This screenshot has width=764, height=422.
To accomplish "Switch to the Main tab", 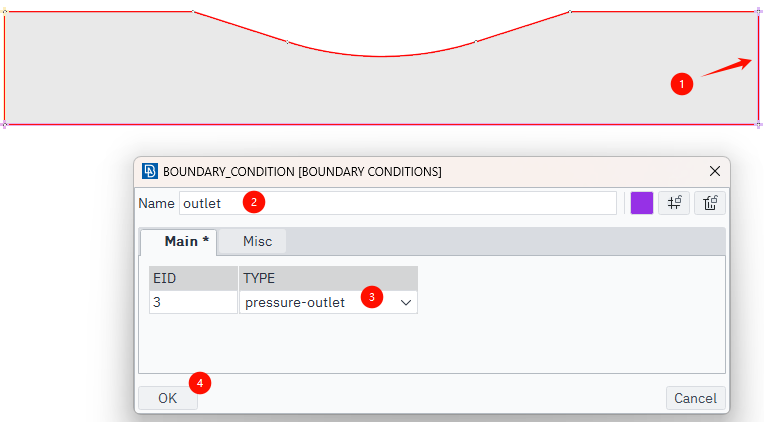I will (x=178, y=241).
